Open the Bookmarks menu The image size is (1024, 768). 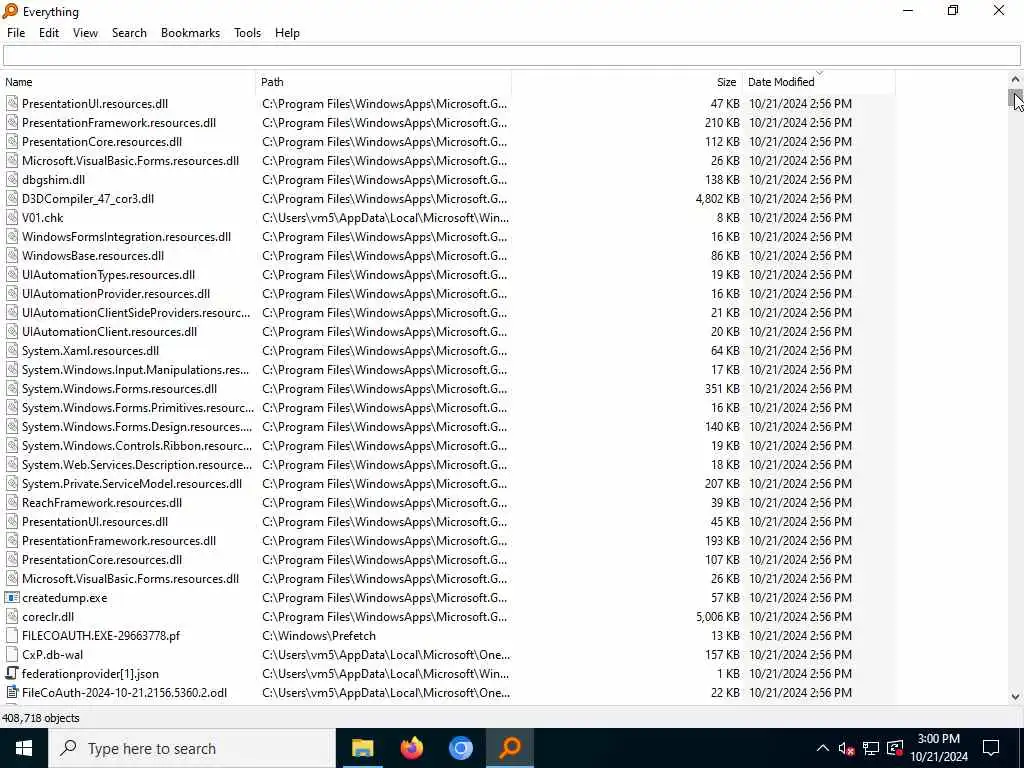pos(190,33)
